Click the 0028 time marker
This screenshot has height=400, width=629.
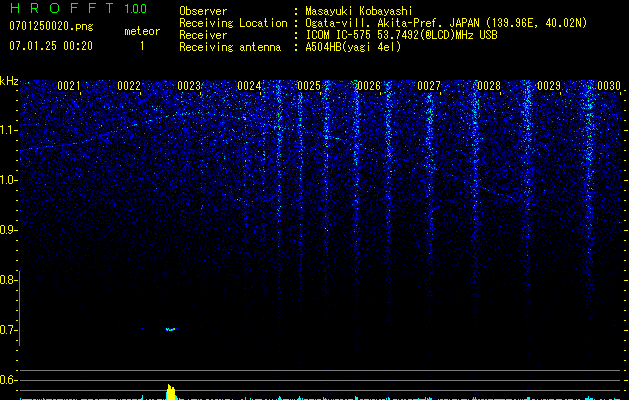point(489,86)
